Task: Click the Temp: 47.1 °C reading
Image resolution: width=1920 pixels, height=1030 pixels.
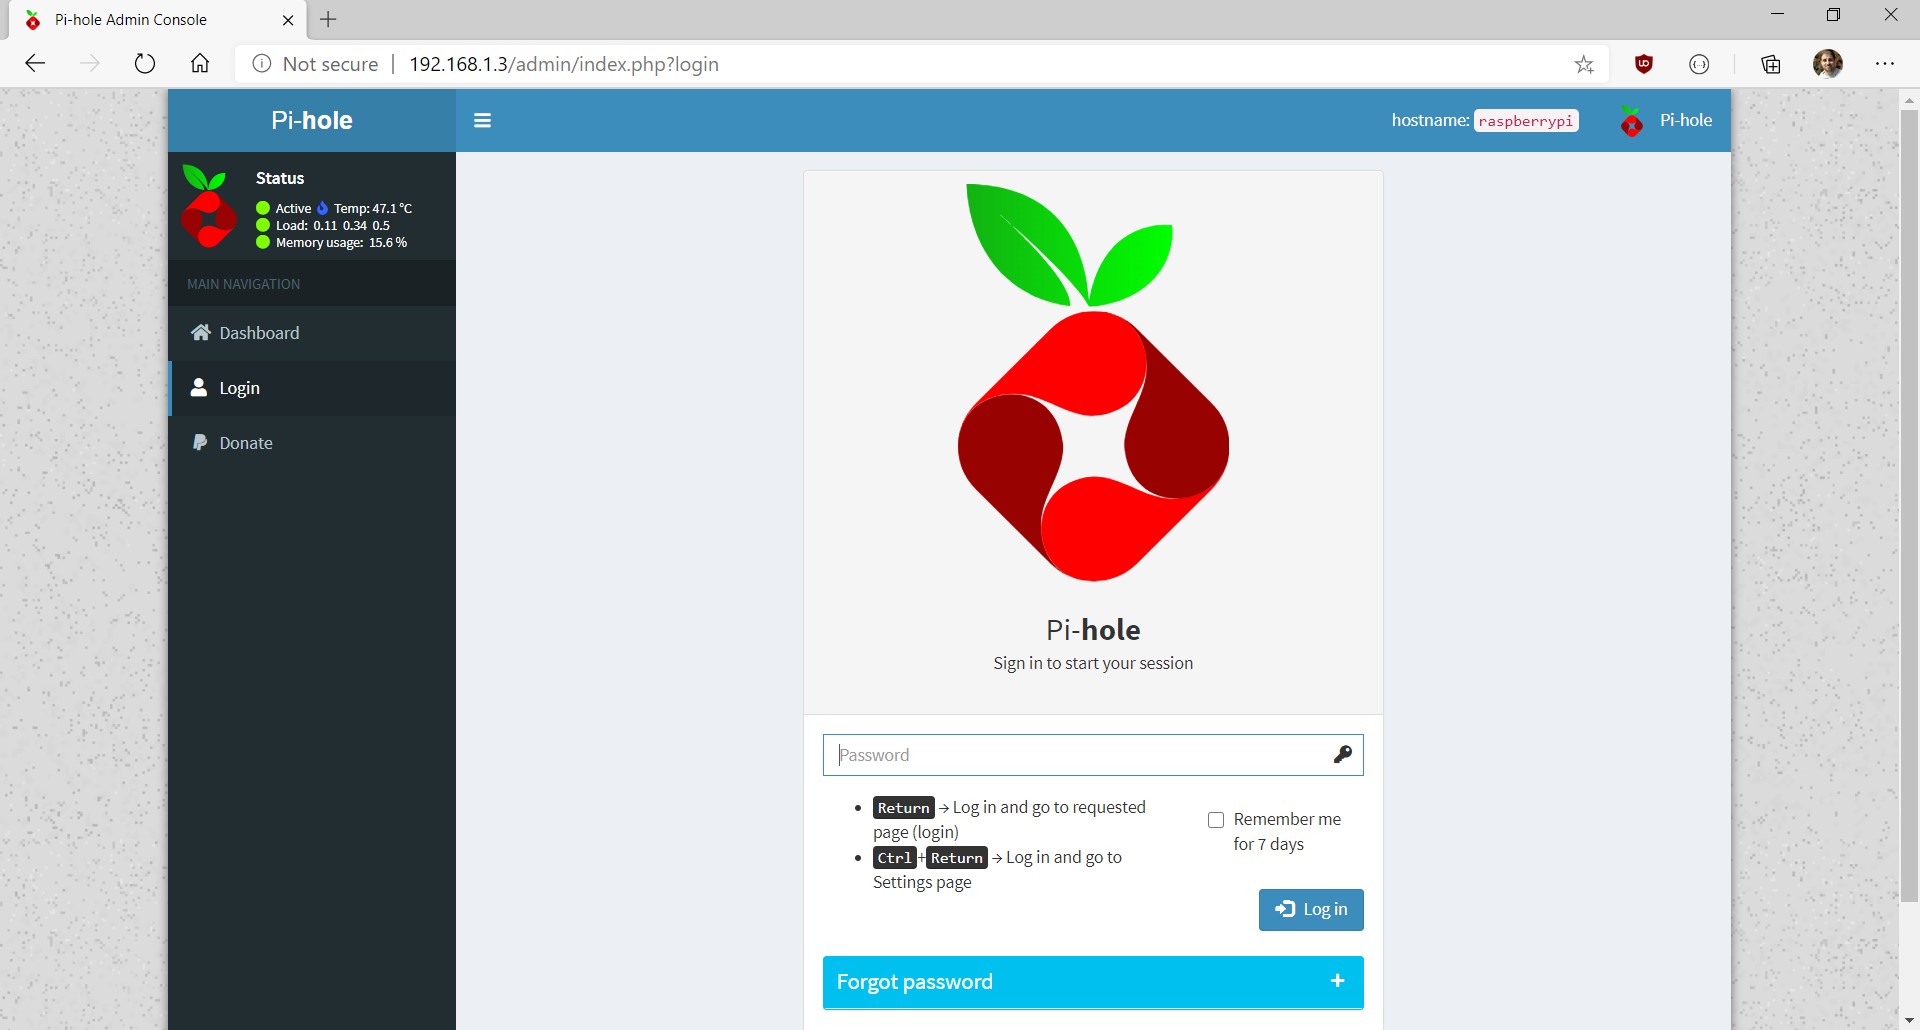Action: (x=372, y=208)
